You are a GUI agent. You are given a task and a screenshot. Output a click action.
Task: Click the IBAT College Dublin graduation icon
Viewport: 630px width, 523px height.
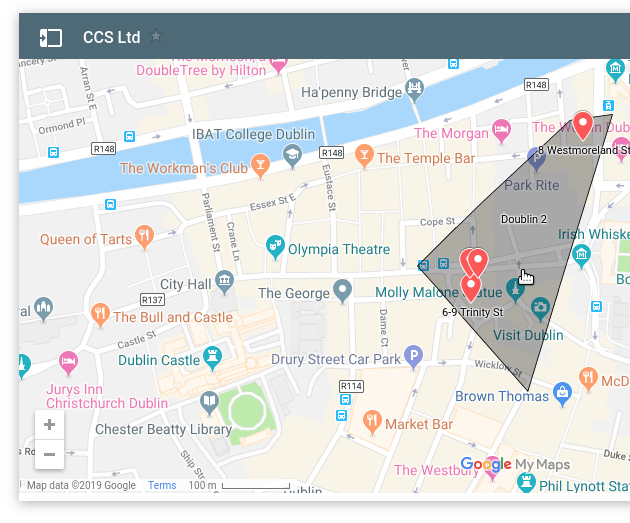[x=292, y=156]
